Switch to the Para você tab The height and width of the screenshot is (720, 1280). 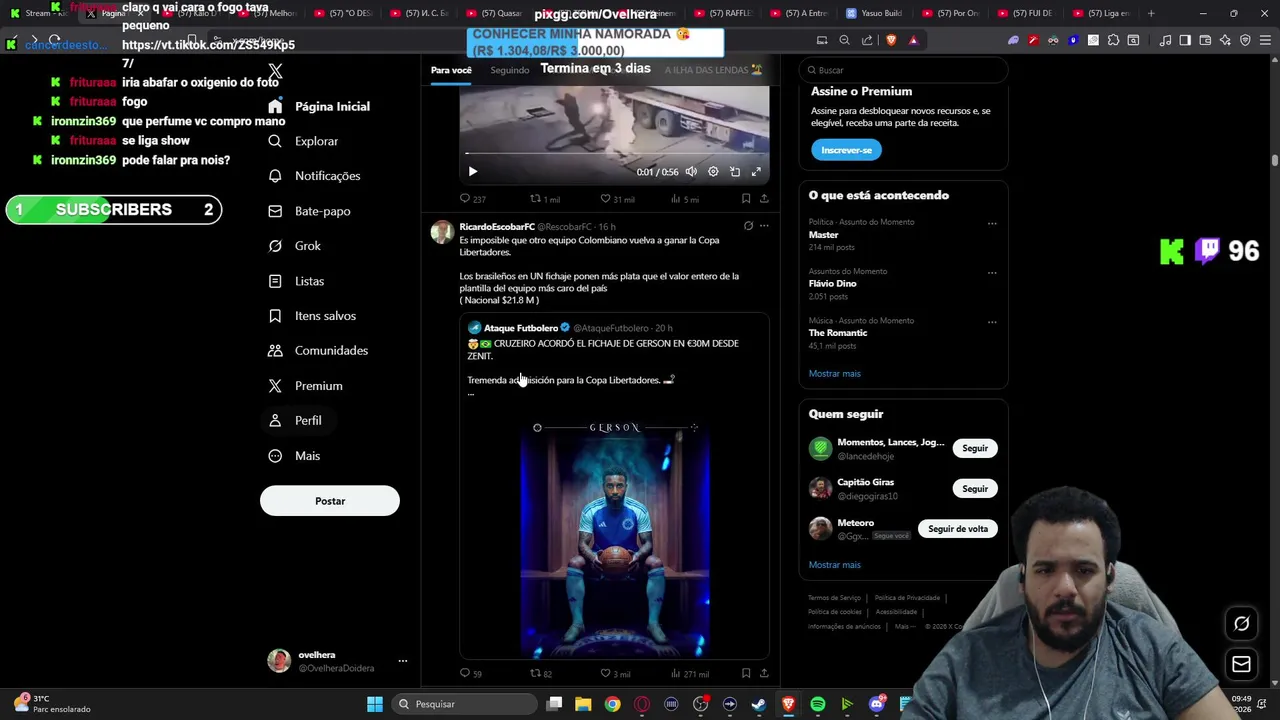(451, 70)
